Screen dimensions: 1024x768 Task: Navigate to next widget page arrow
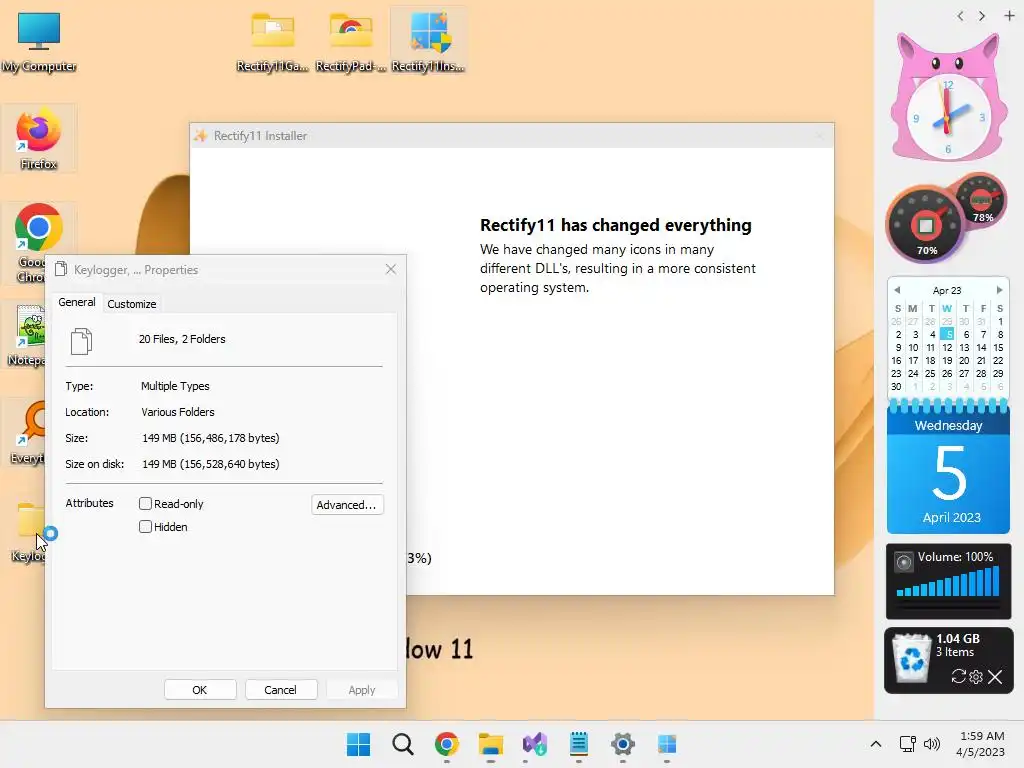coord(982,16)
